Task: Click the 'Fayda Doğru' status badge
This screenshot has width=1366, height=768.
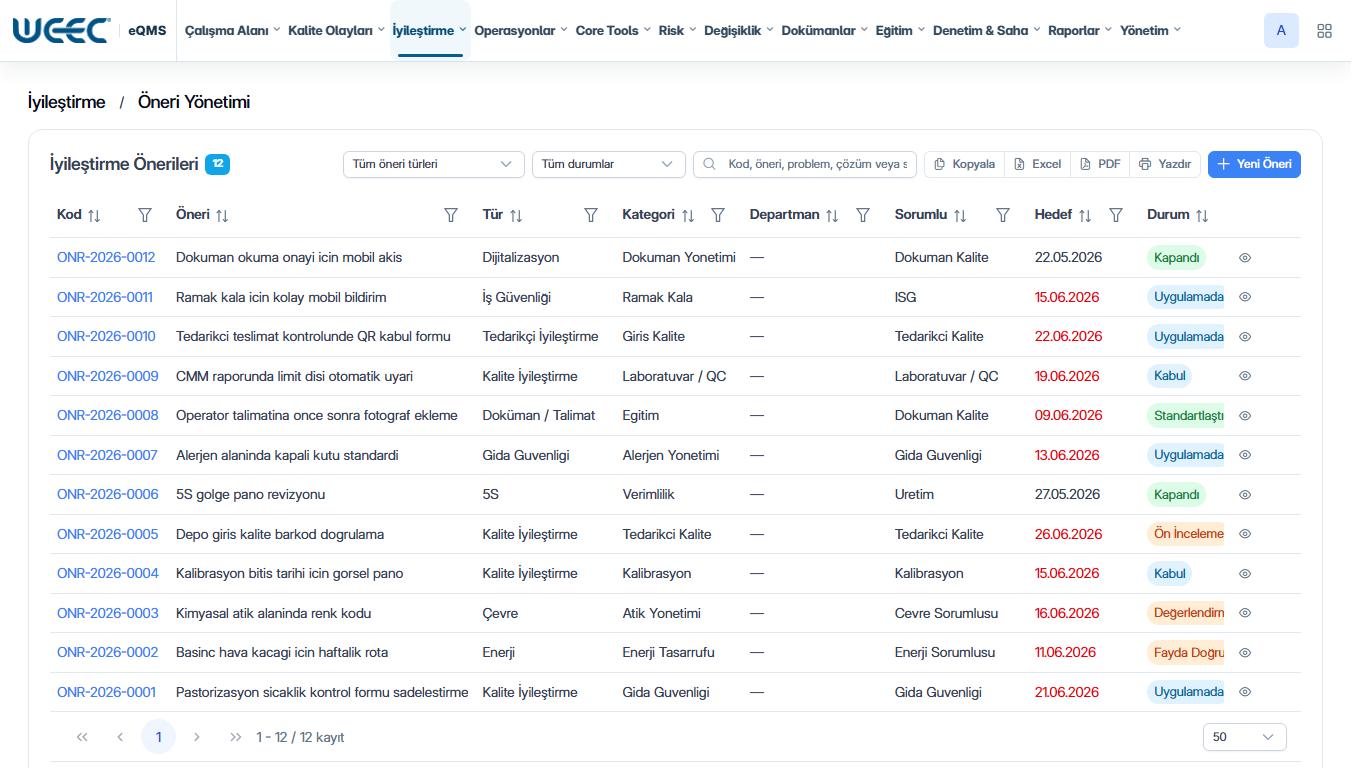Action: 1186,653
